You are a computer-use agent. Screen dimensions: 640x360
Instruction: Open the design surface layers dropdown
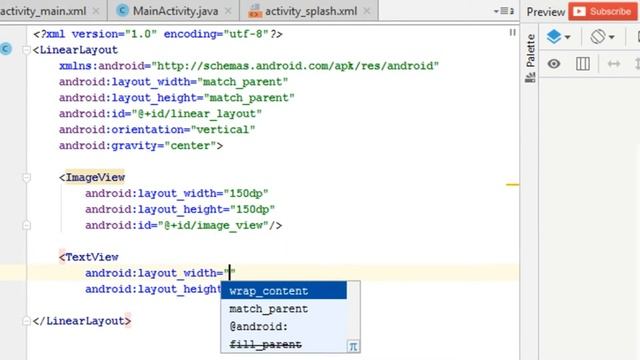(558, 37)
